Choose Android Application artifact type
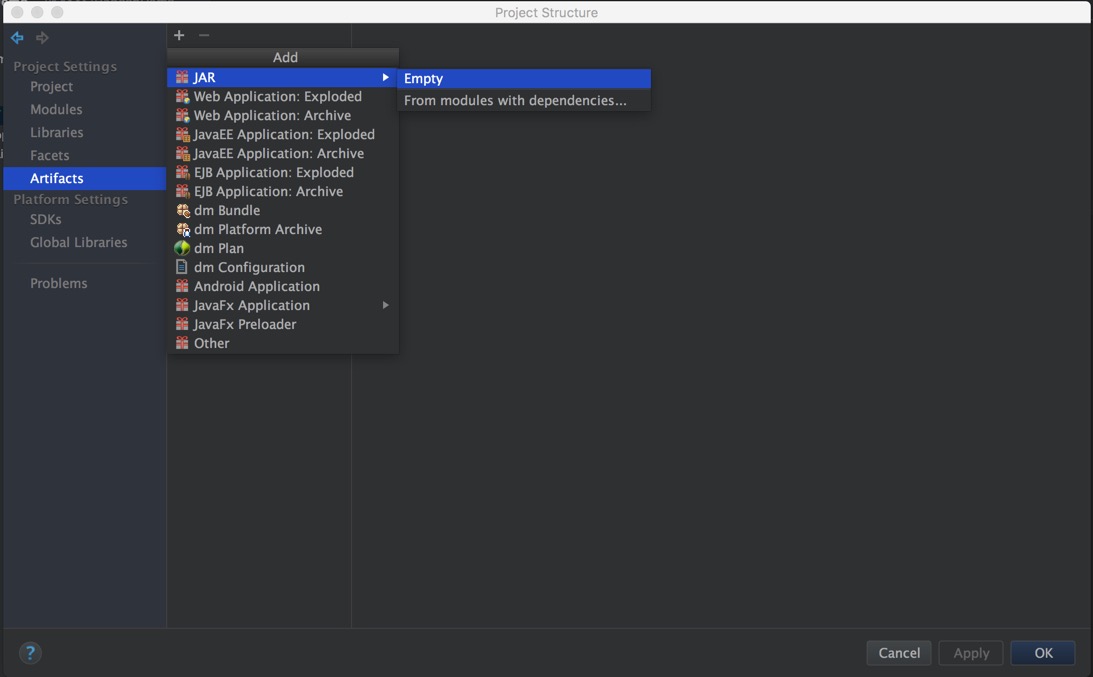Screen dimensions: 1093x677 coord(256,286)
